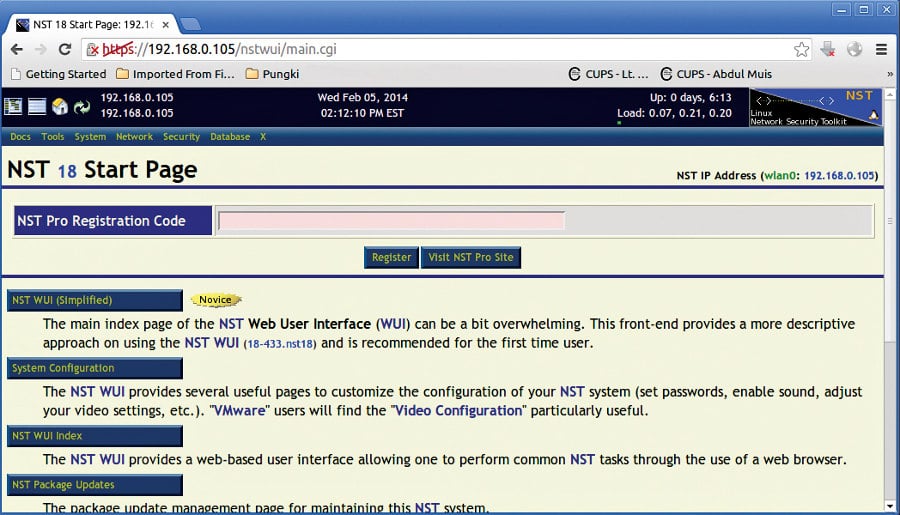Click the NST green refresh arrows icon
The width and height of the screenshot is (900, 515).
coord(82,106)
